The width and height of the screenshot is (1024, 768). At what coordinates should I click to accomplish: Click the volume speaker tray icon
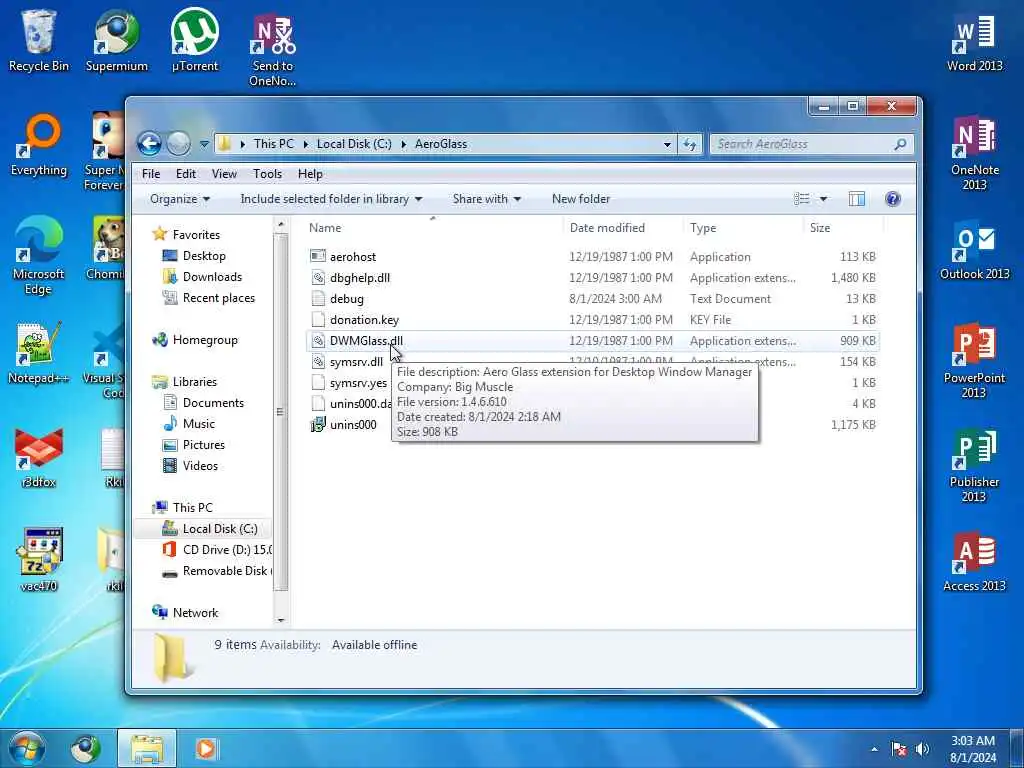(x=922, y=749)
